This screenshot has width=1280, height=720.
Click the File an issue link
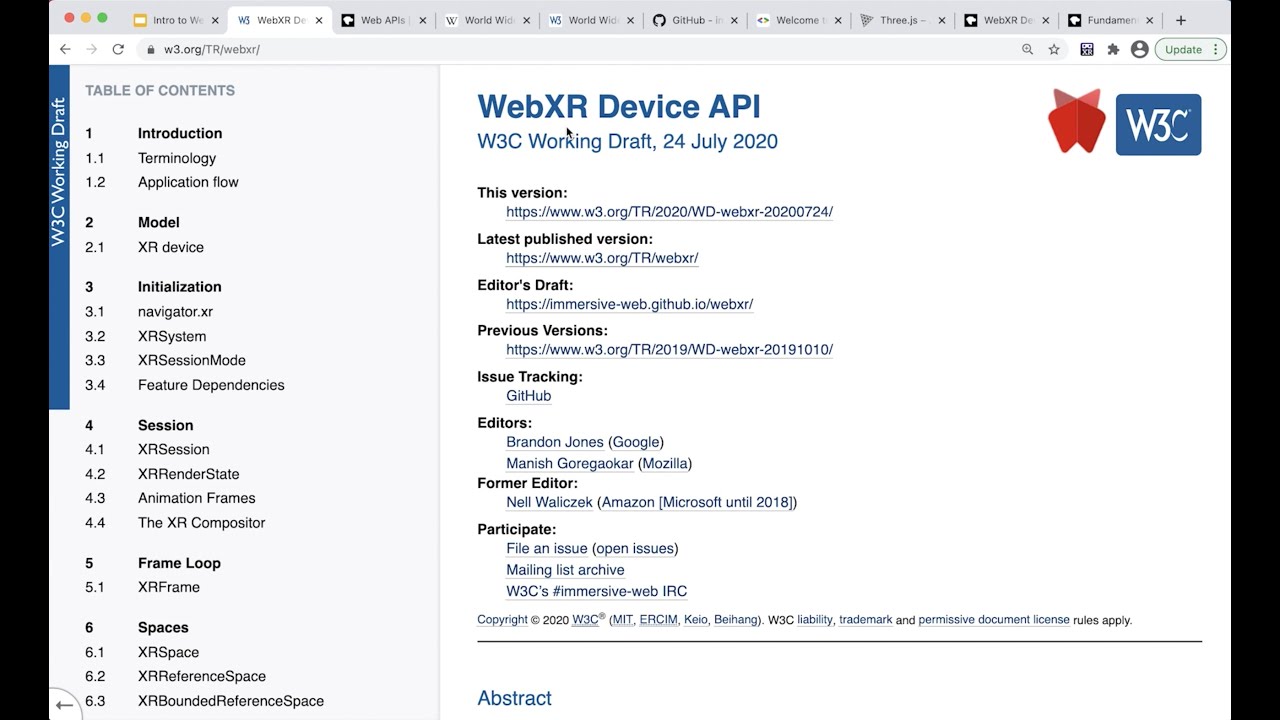pos(547,548)
